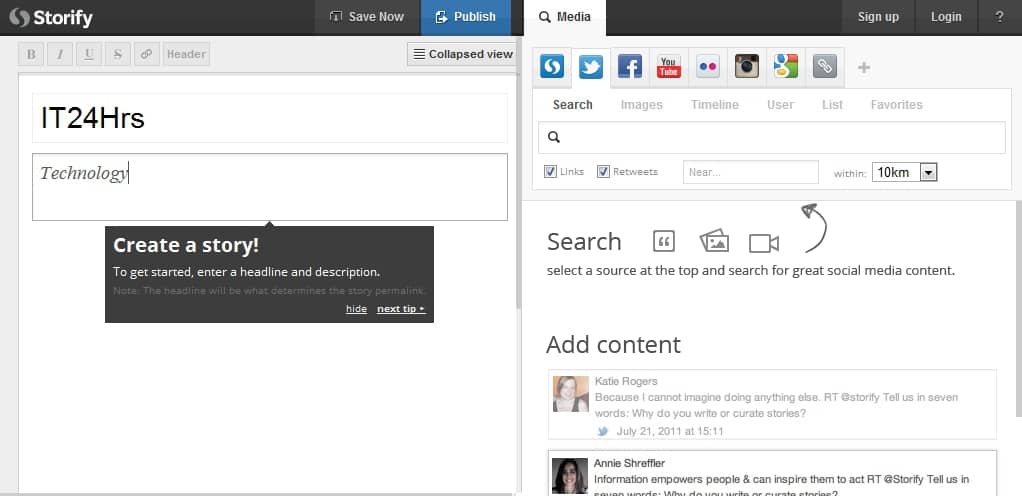This screenshot has height=496, width=1022.
Task: Open the Timeline tab
Action: [714, 105]
